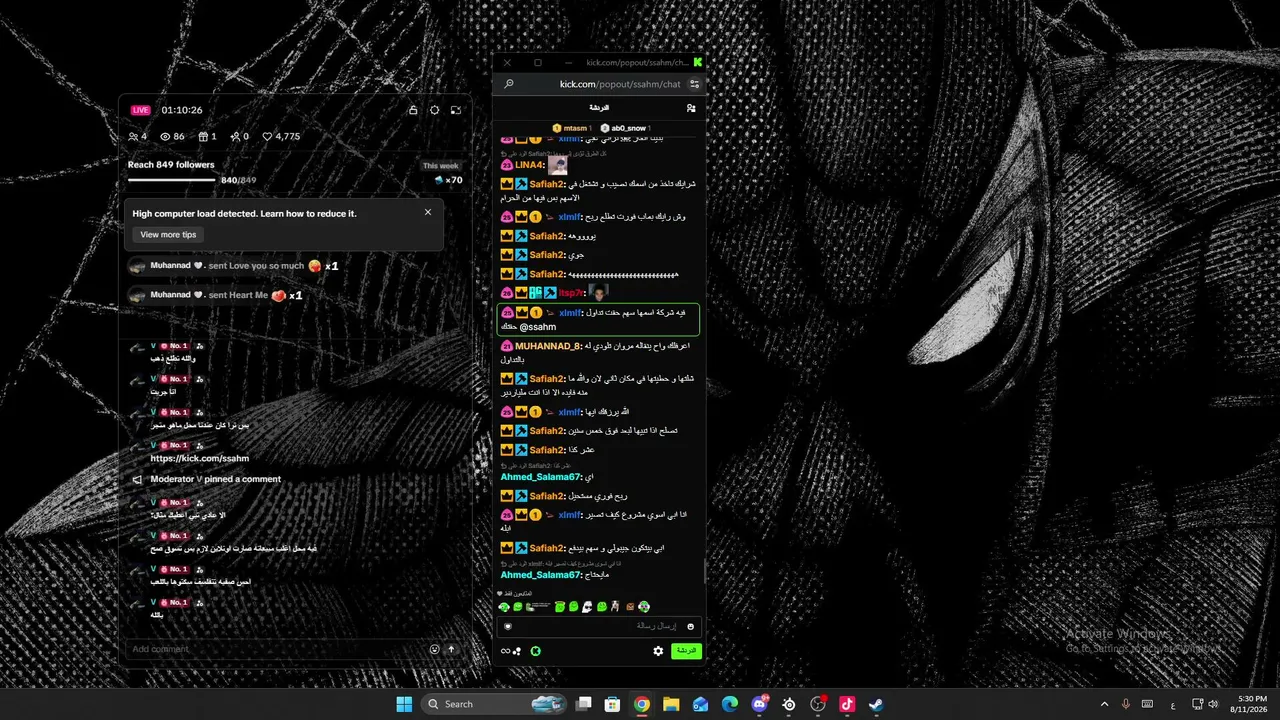Click the subscribers-only heart label above emotes
This screenshot has width=1280, height=720.
pyautogui.click(x=514, y=593)
